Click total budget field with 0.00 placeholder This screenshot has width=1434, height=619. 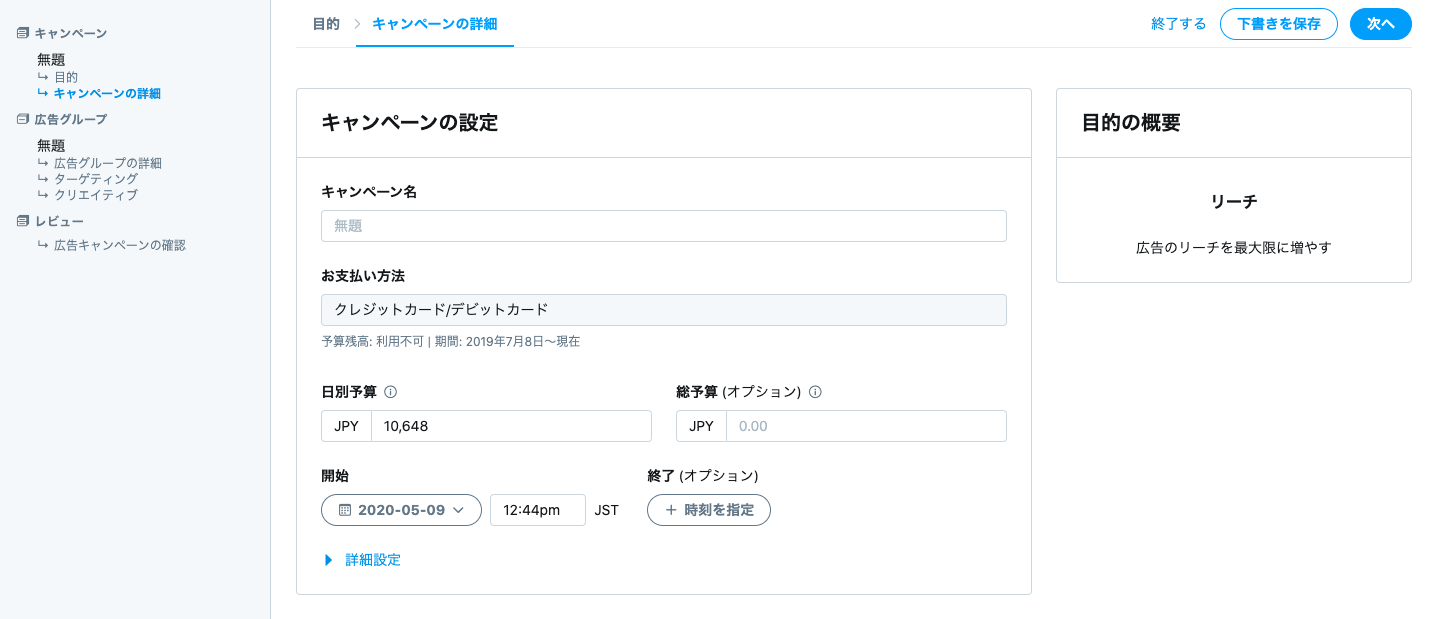click(x=866, y=426)
